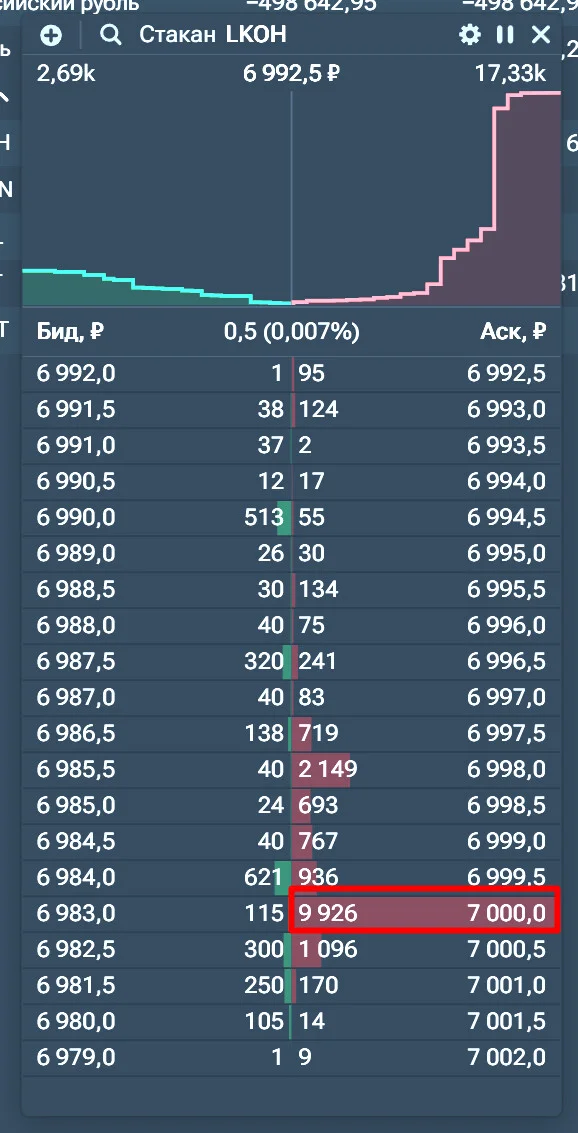Click best ask price 6 992,5

coord(506,374)
